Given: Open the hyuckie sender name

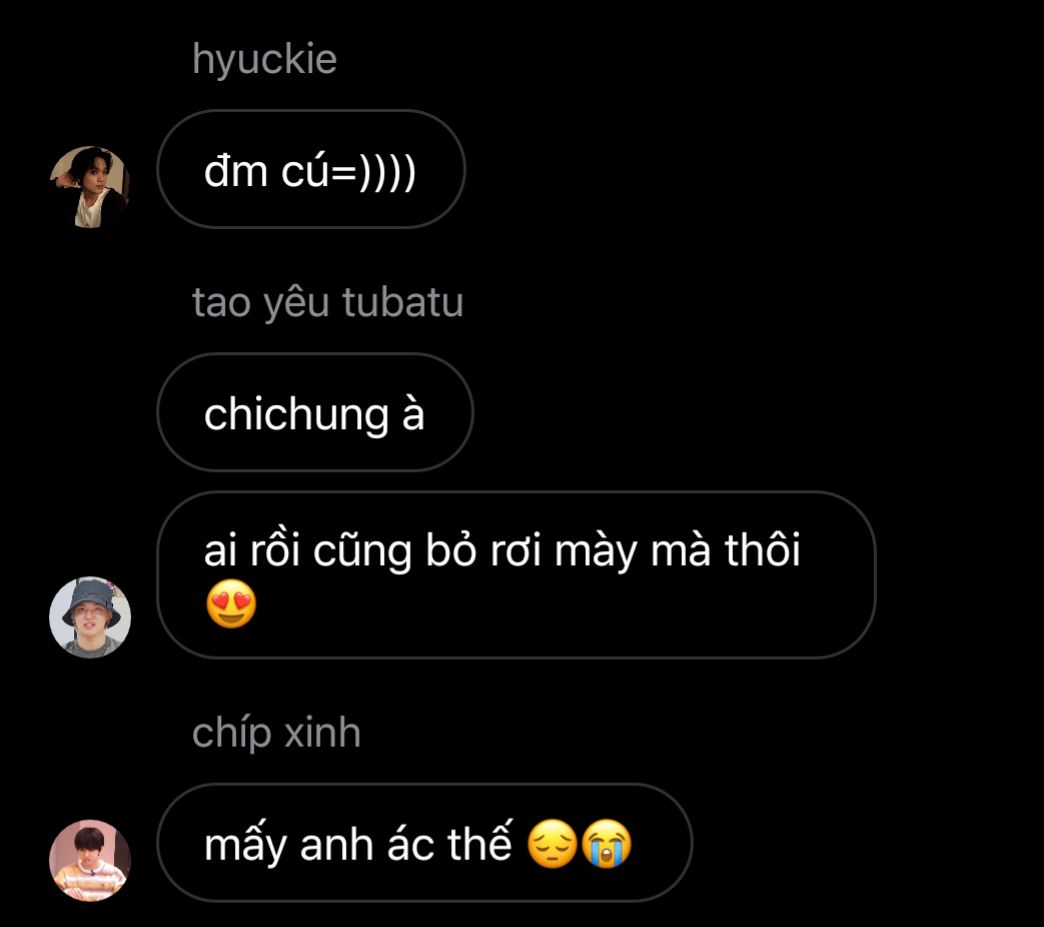Looking at the screenshot, I should click(x=264, y=59).
